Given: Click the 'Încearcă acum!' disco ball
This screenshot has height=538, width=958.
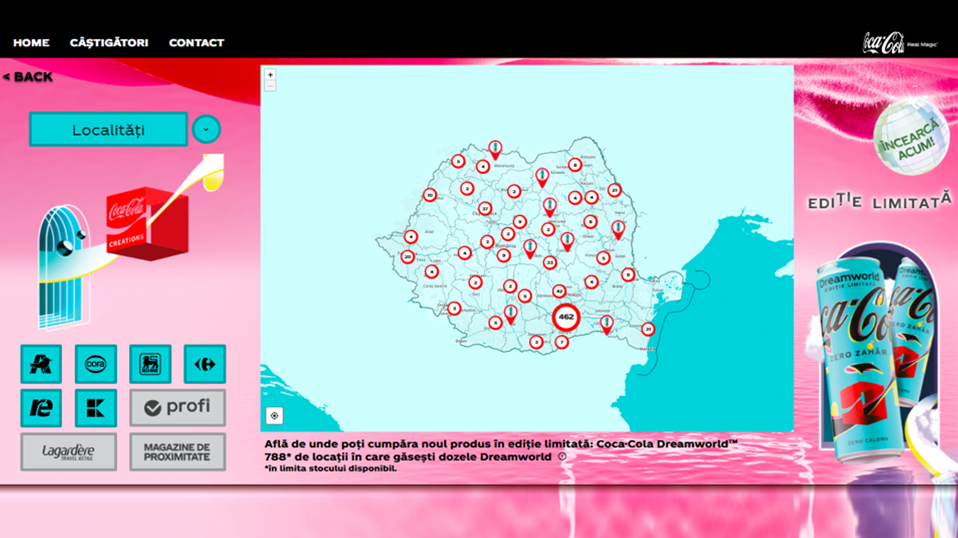Looking at the screenshot, I should point(910,137).
